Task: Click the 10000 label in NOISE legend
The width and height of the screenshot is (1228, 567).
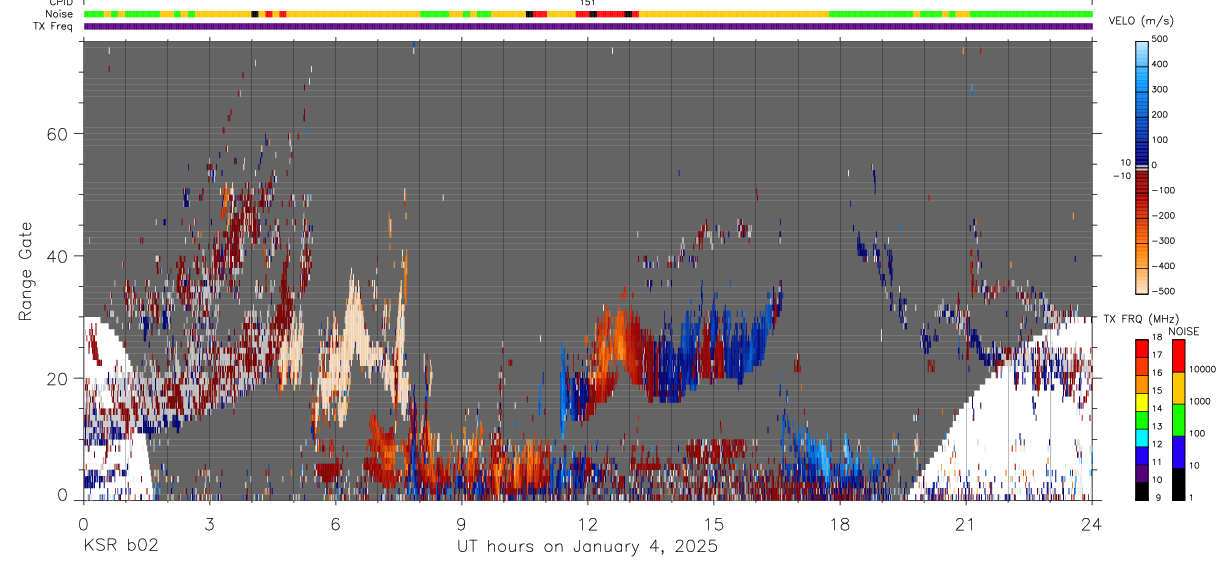Action: [1204, 369]
